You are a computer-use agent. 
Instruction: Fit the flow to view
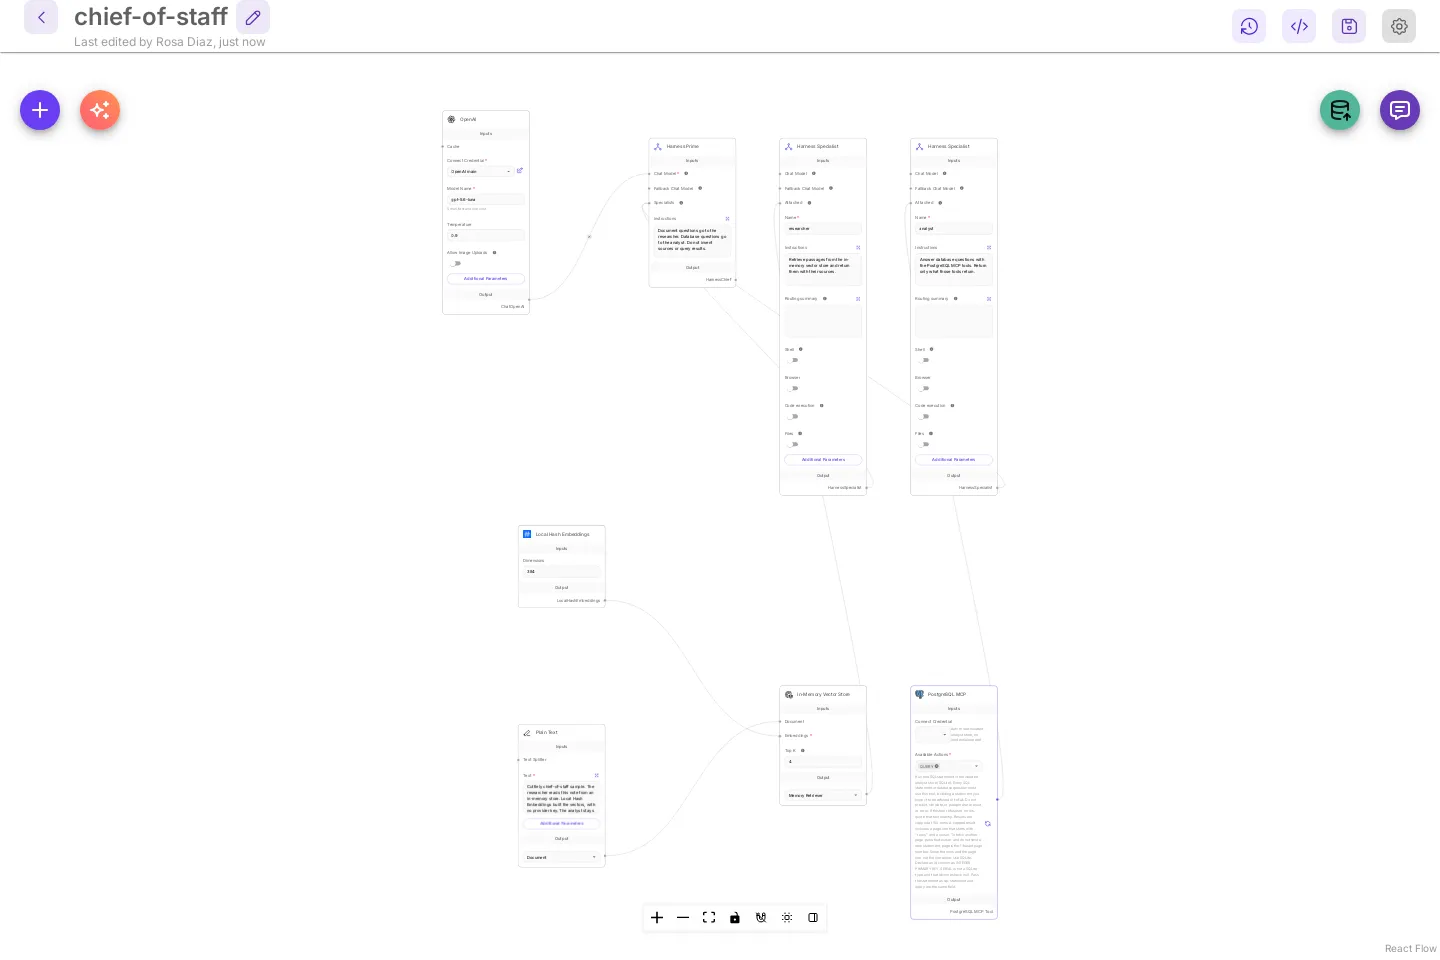pos(709,917)
